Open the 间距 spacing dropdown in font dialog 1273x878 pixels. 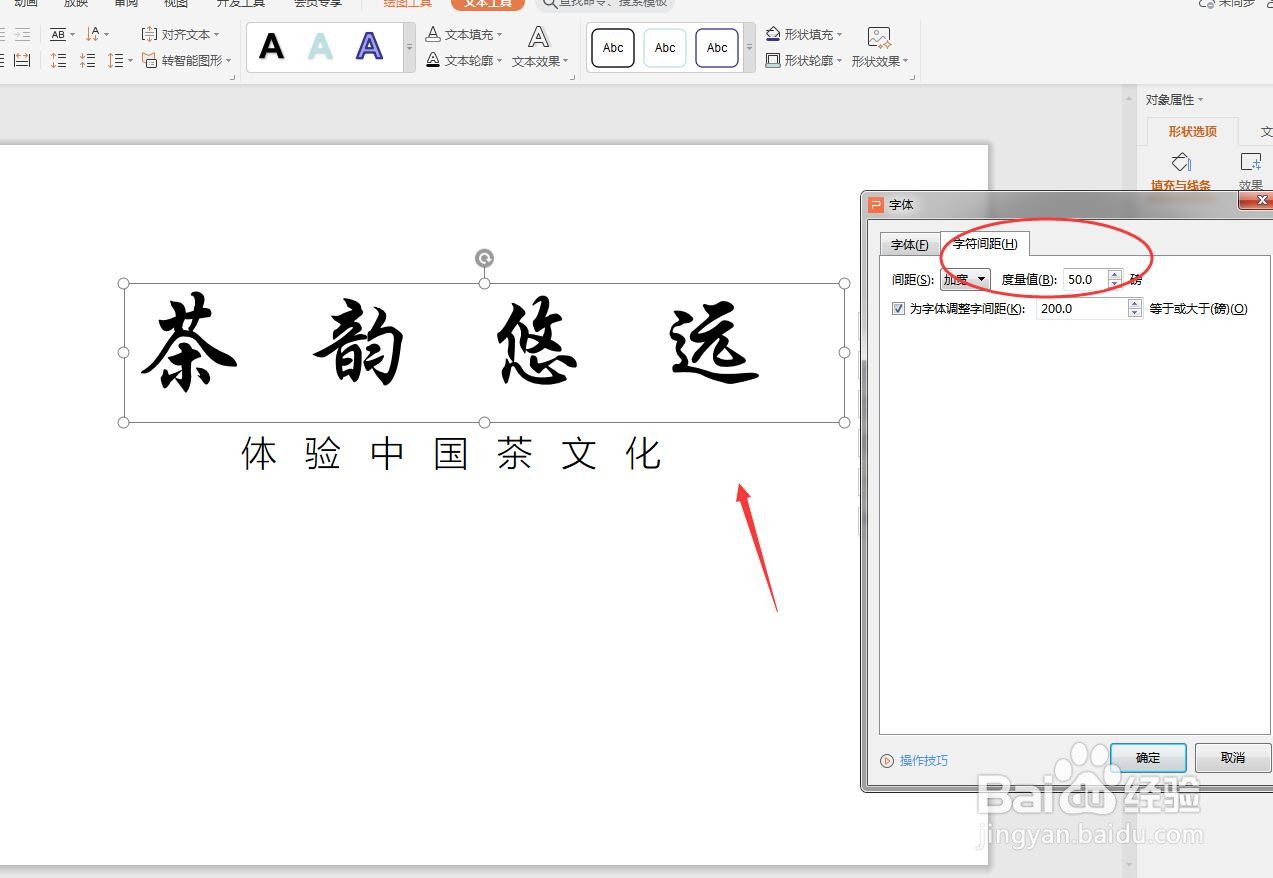click(966, 280)
